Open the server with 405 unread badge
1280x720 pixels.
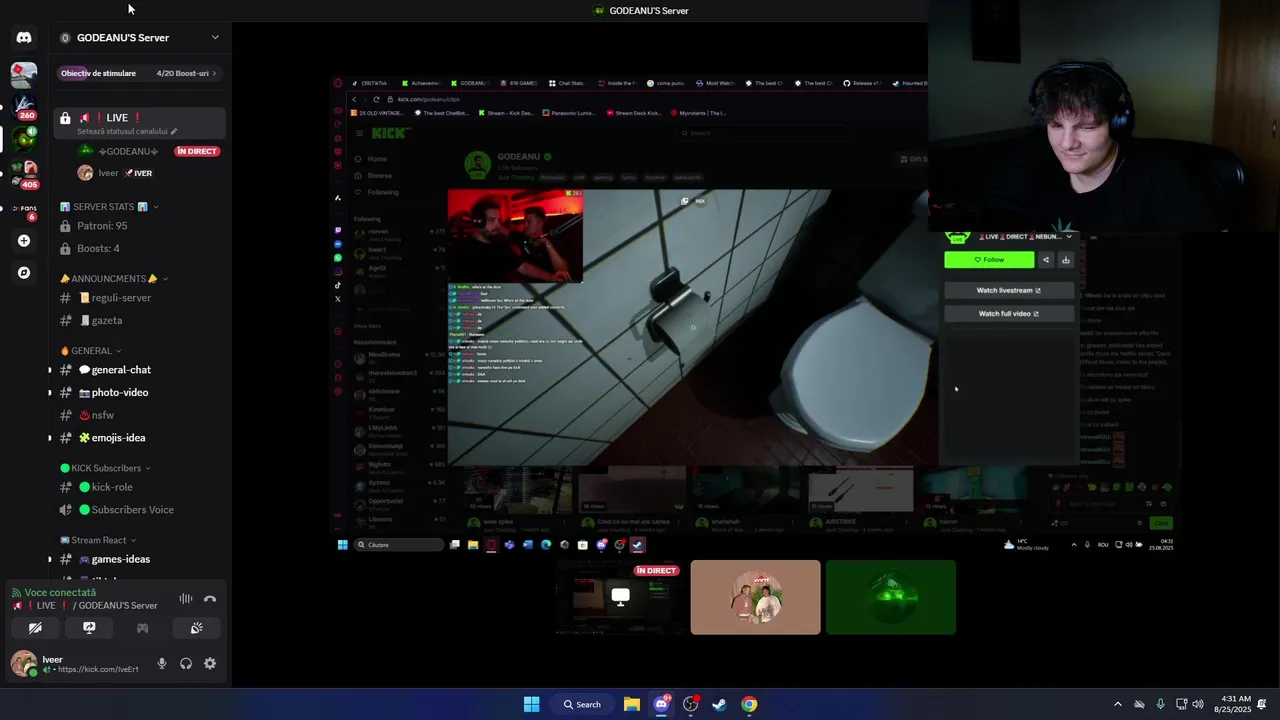pos(24,174)
